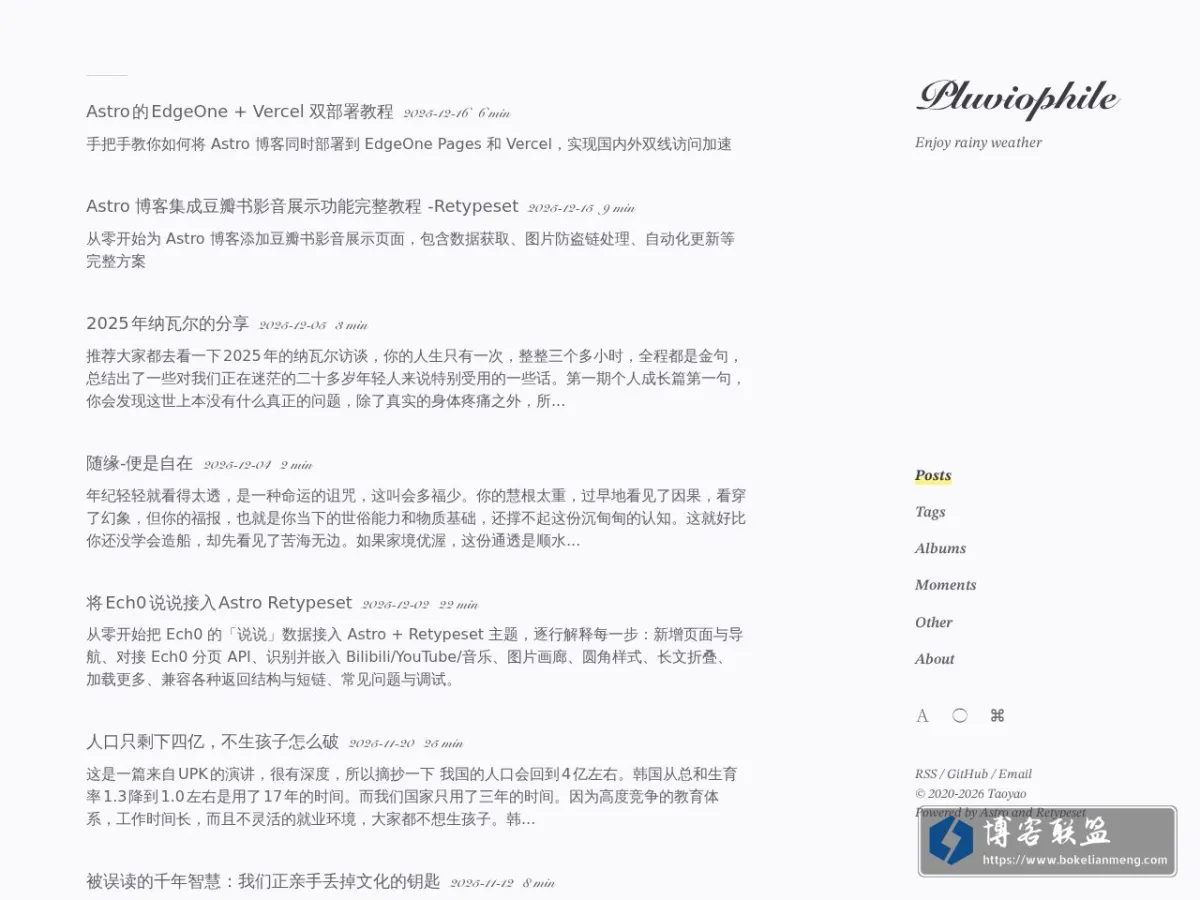Viewport: 1200px width, 900px height.
Task: Open the RSS feed link
Action: 926,774
